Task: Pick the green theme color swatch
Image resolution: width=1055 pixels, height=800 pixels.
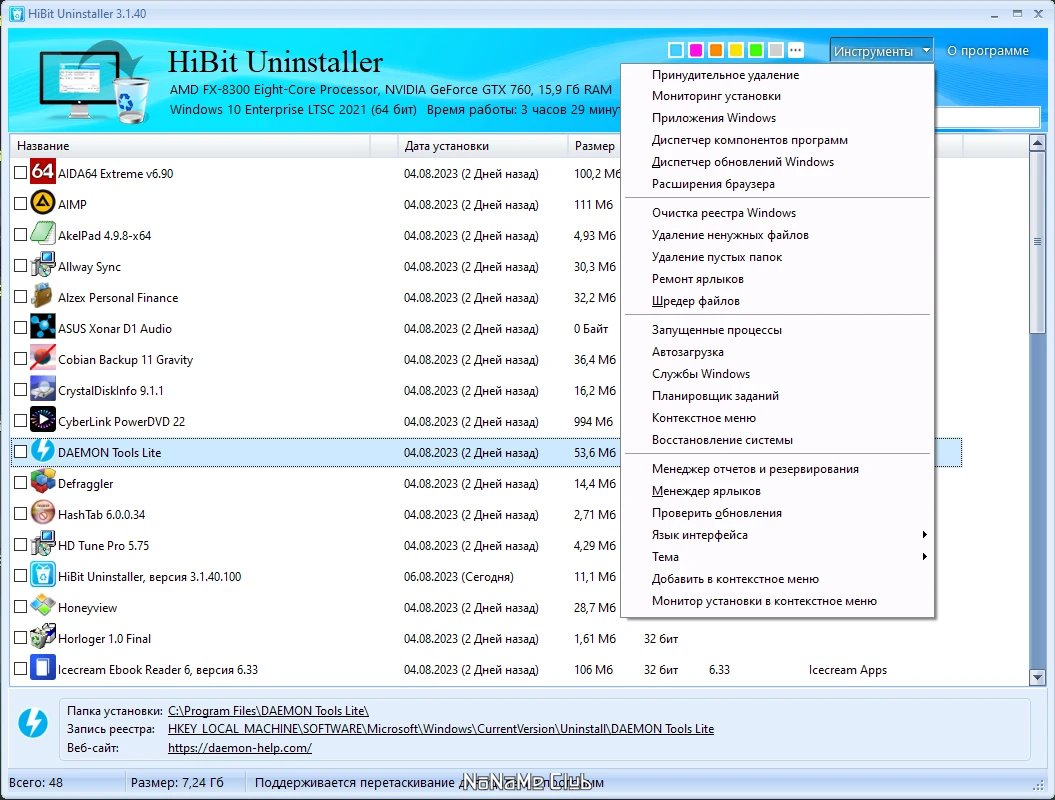Action: [x=756, y=50]
